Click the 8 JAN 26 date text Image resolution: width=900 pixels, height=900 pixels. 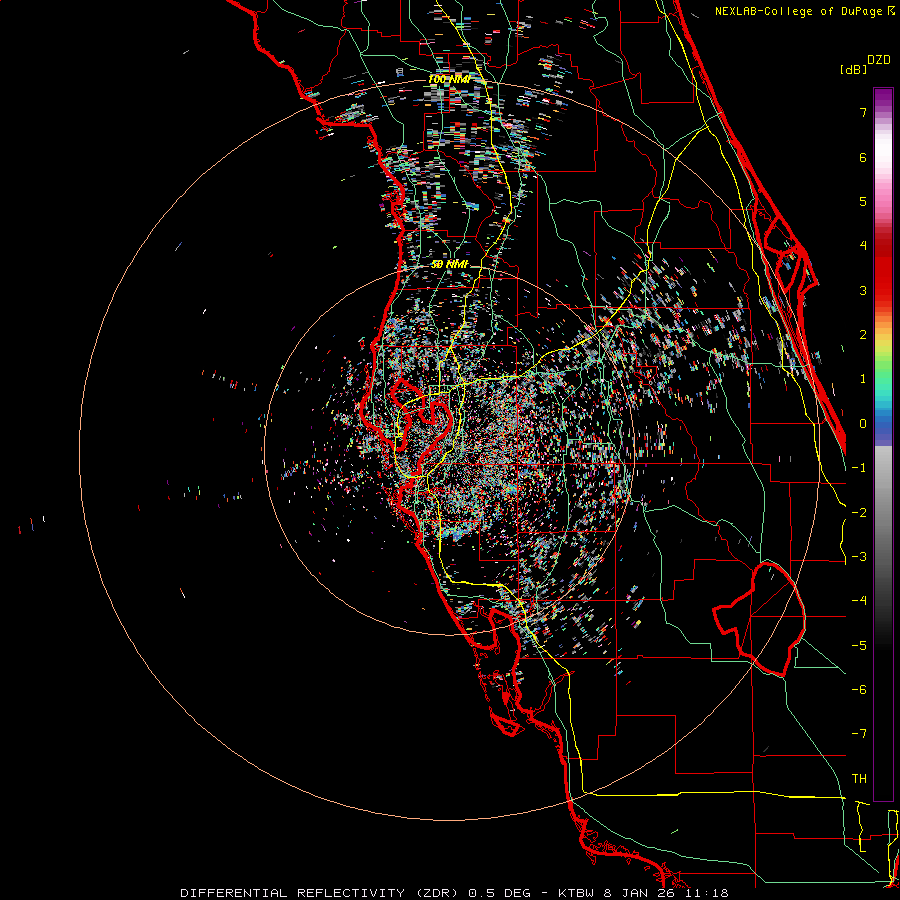click(638, 893)
